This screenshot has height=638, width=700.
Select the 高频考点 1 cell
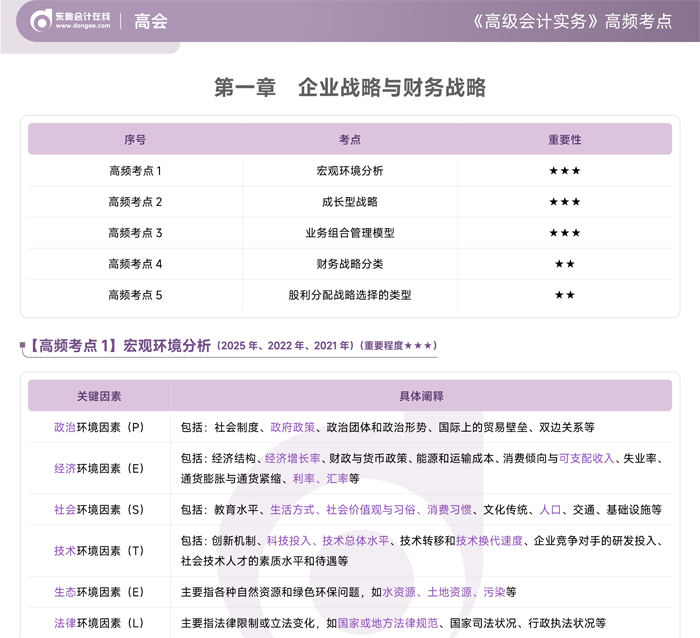pos(135,171)
